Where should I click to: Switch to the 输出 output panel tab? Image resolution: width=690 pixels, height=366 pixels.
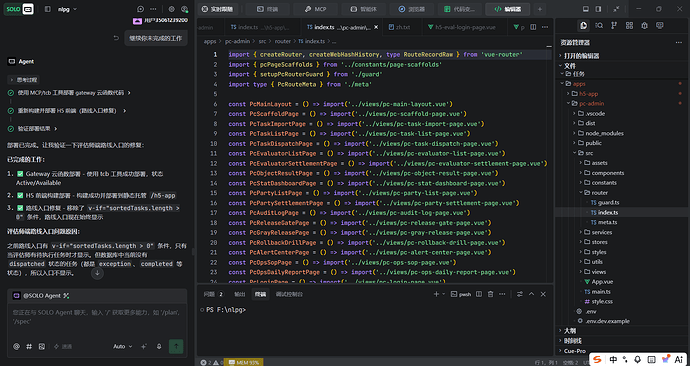[x=239, y=294]
